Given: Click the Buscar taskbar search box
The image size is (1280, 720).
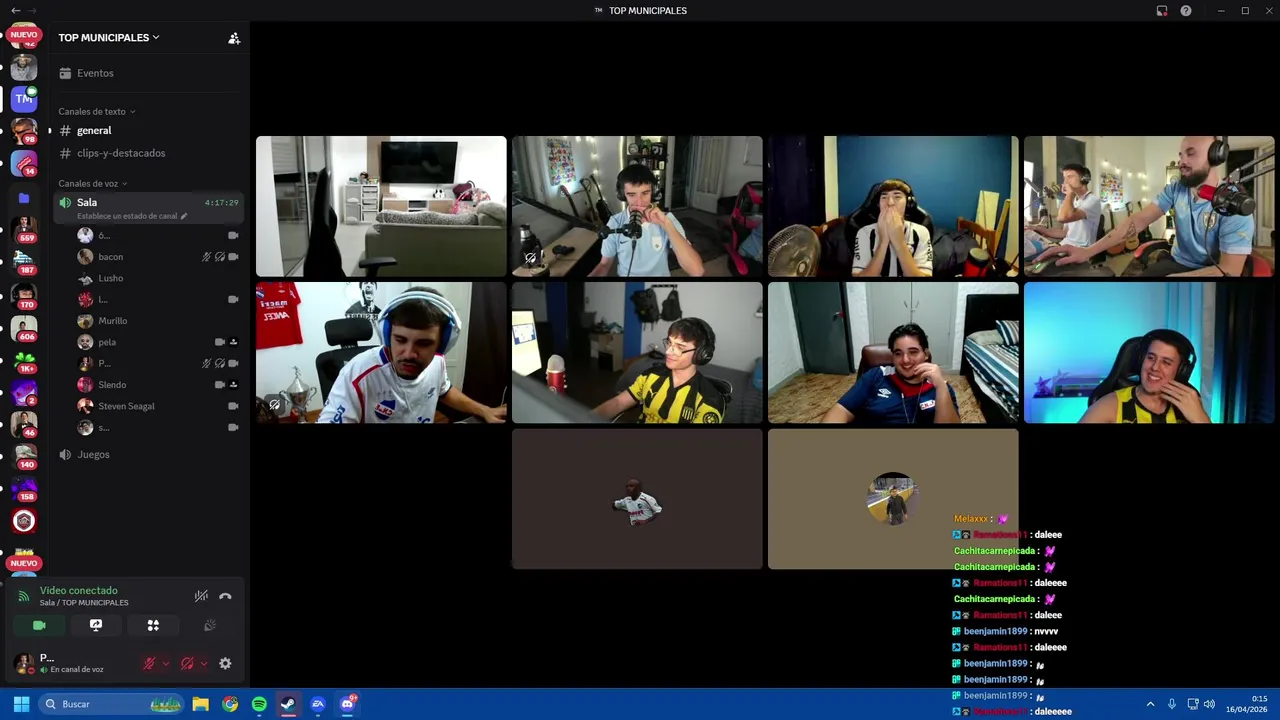Looking at the screenshot, I should coord(112,704).
